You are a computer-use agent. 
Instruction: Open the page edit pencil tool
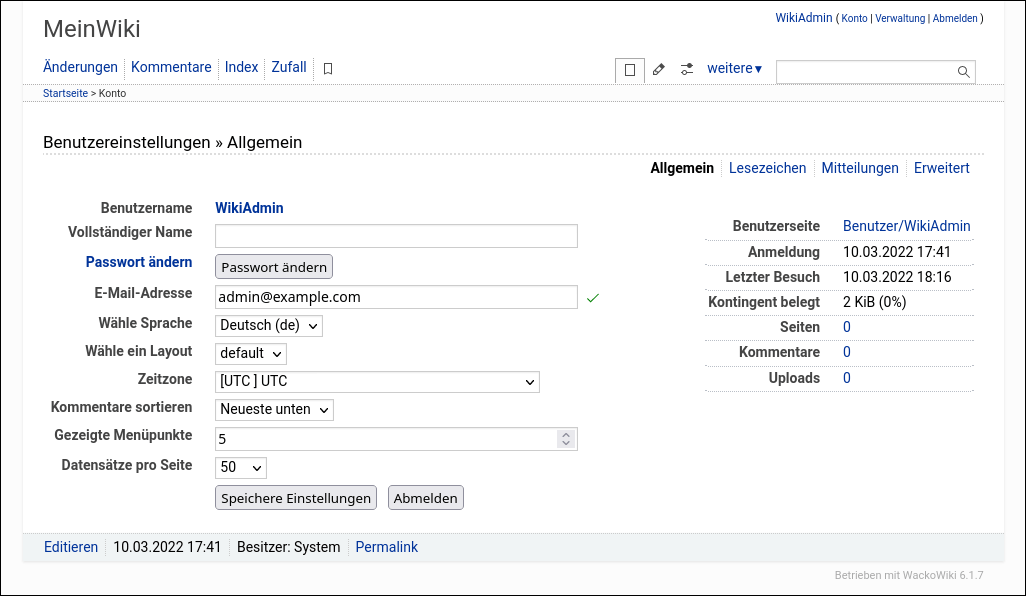[658, 69]
